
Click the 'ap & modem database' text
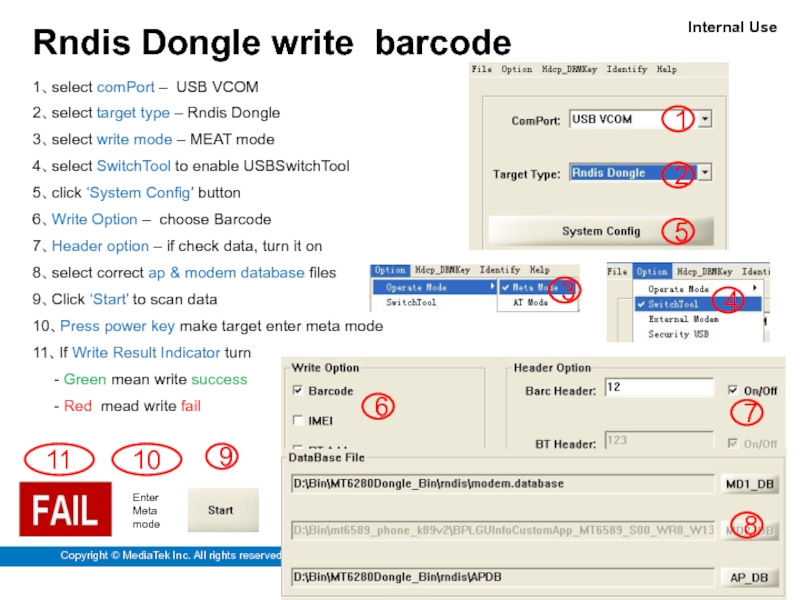226,272
